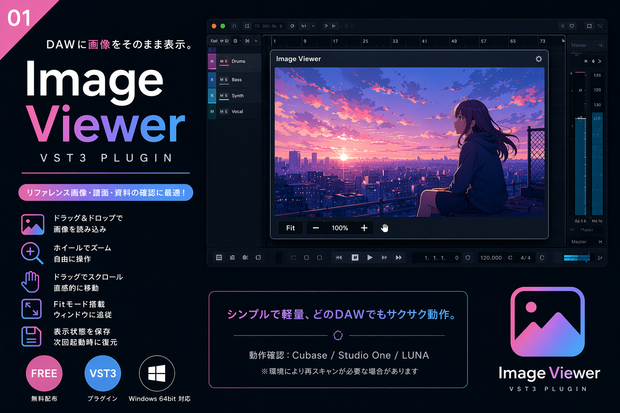Click the Stop button in transport

pos(355,258)
